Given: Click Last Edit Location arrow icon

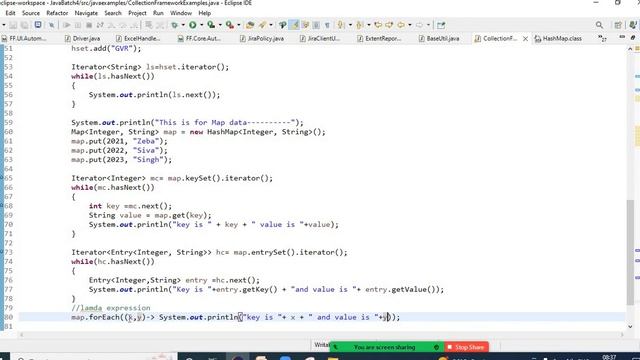Looking at the screenshot, I should coord(378,25).
